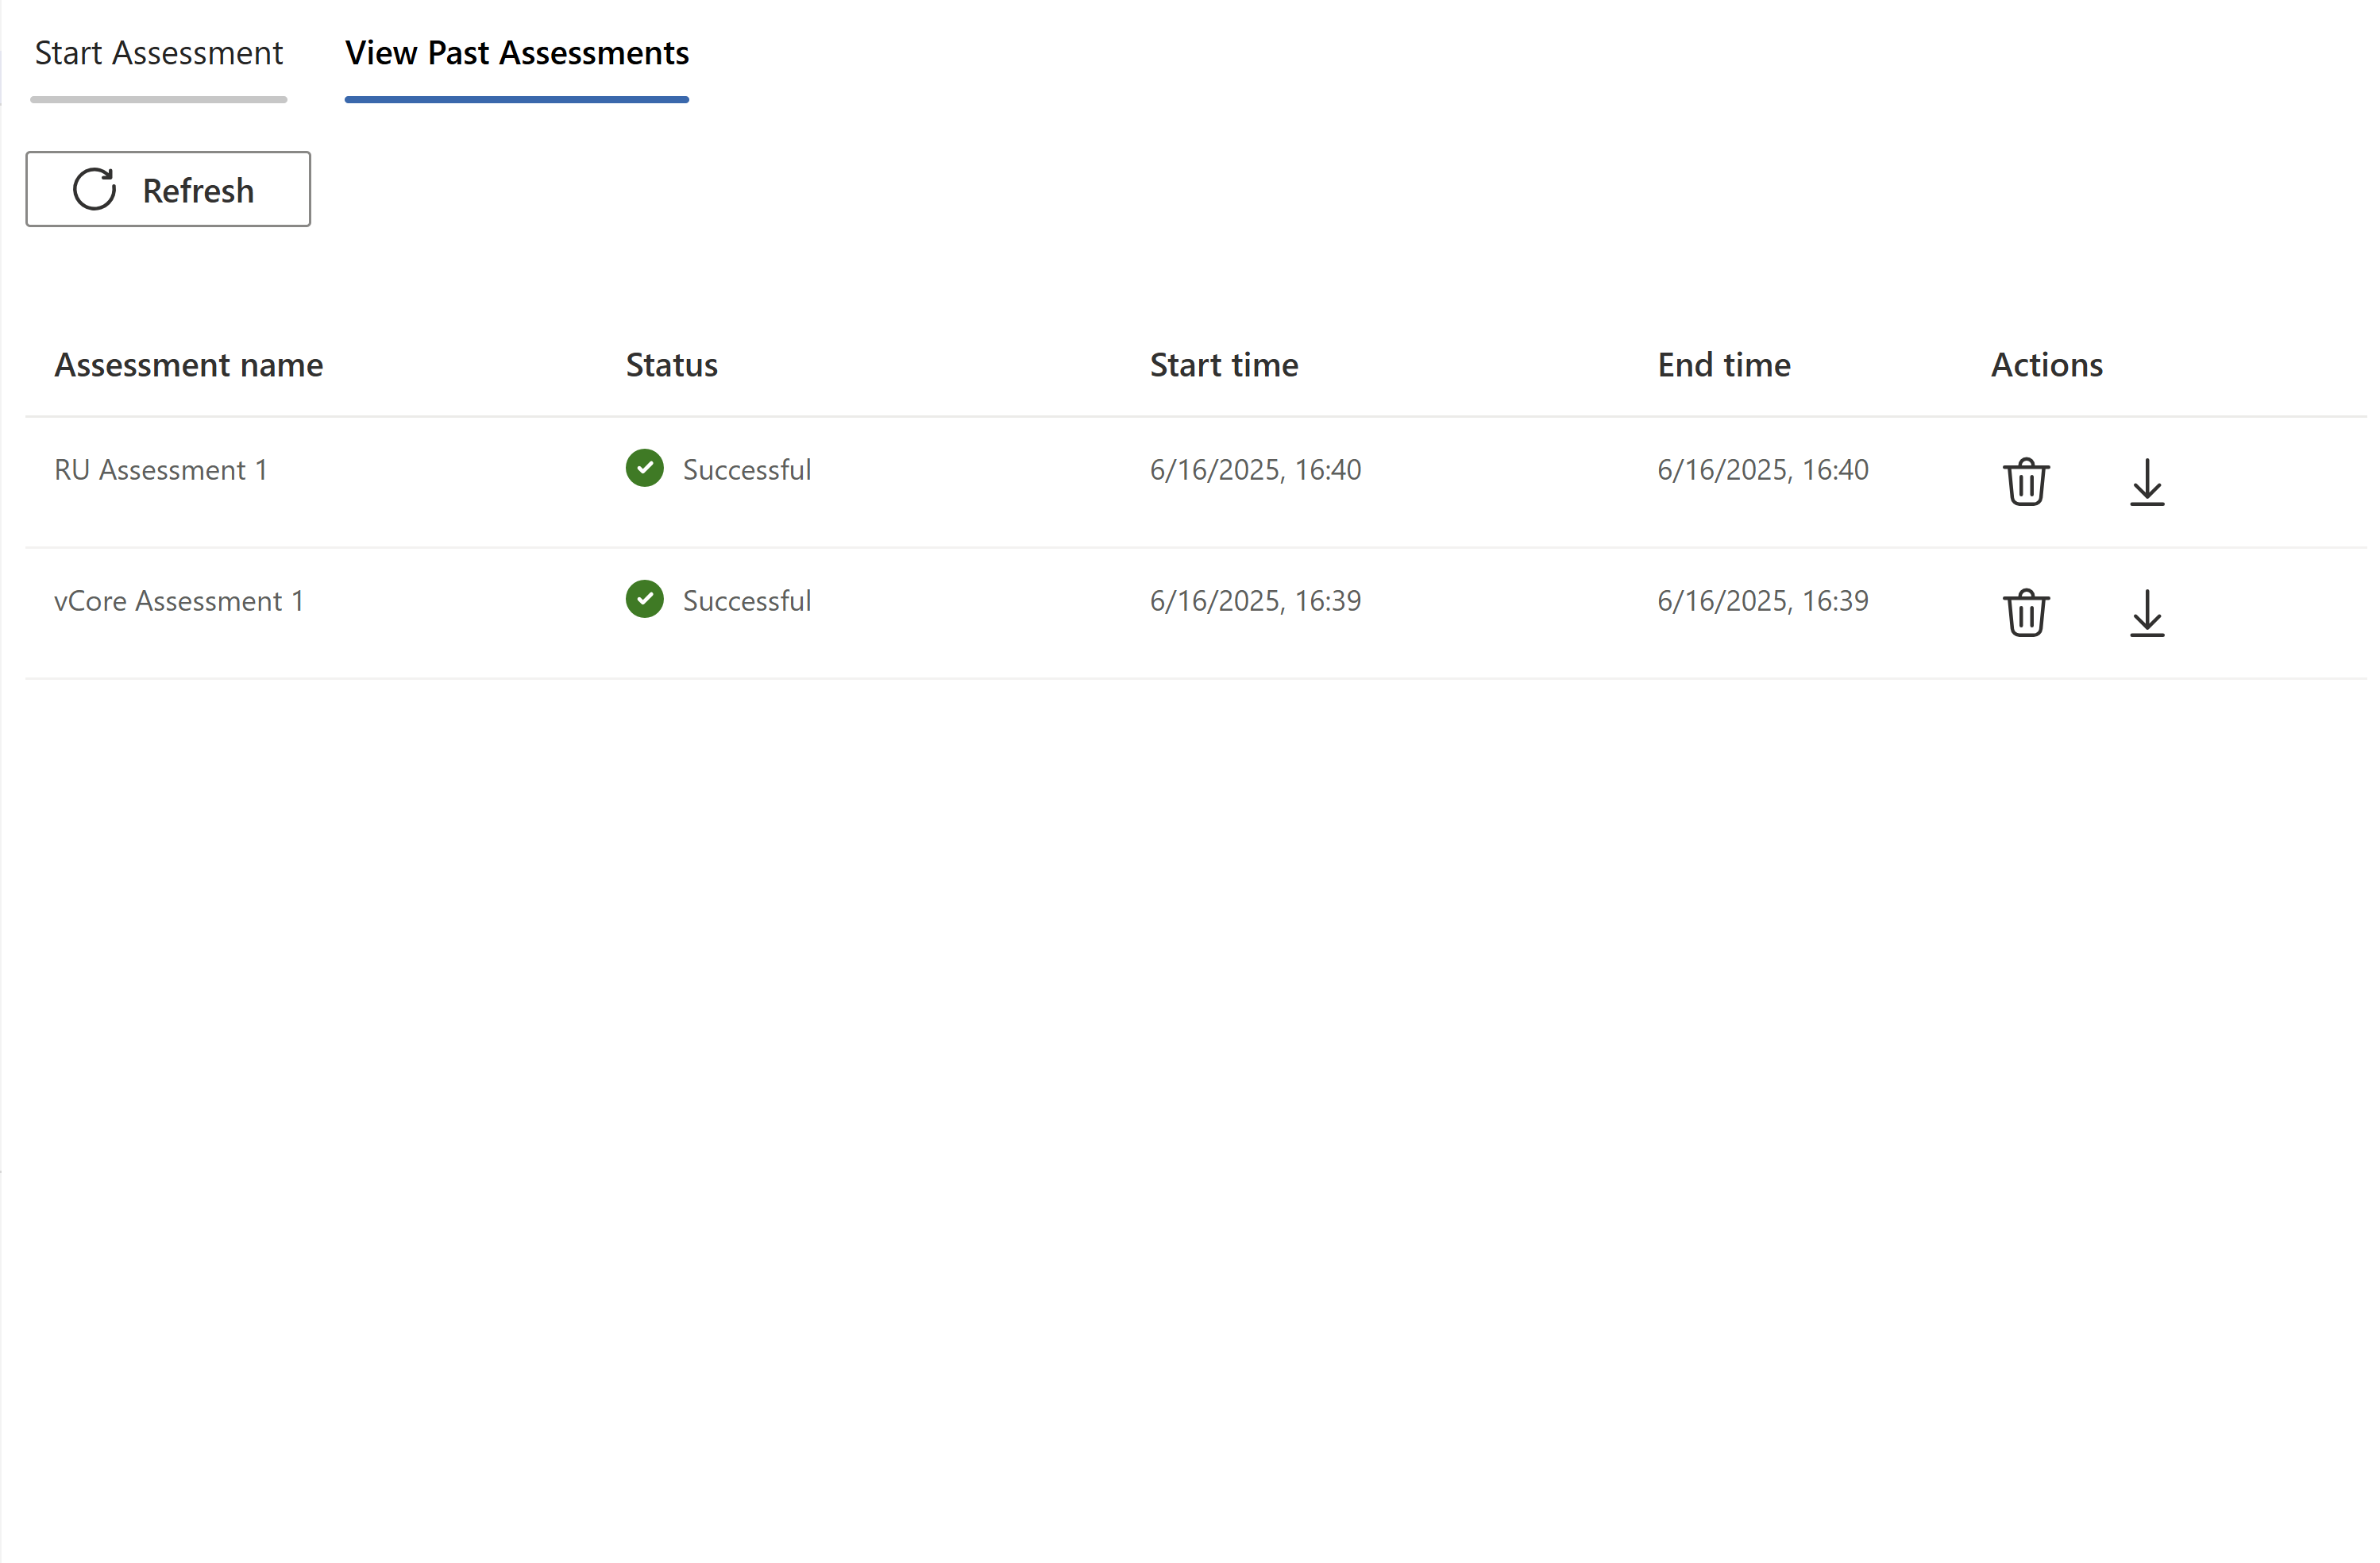Click the circular refresh arrow icon
Image resolution: width=2380 pixels, height=1563 pixels.
click(x=95, y=189)
